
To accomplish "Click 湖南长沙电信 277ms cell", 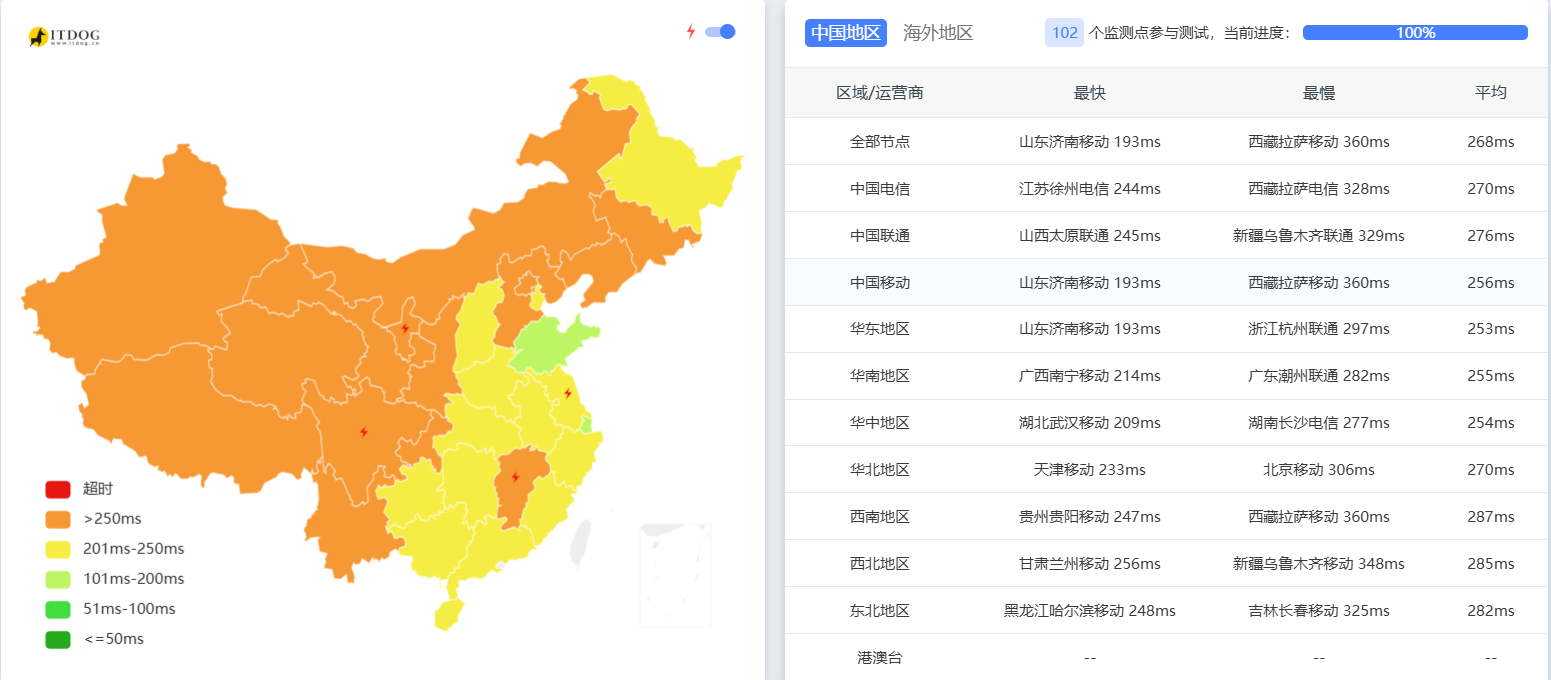I will click(x=1319, y=423).
